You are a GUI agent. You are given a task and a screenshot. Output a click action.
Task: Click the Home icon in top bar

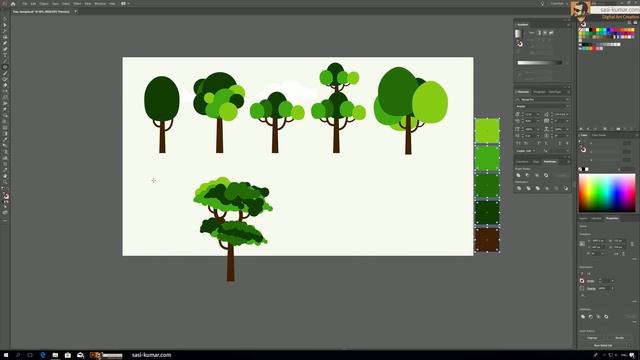[13, 4]
